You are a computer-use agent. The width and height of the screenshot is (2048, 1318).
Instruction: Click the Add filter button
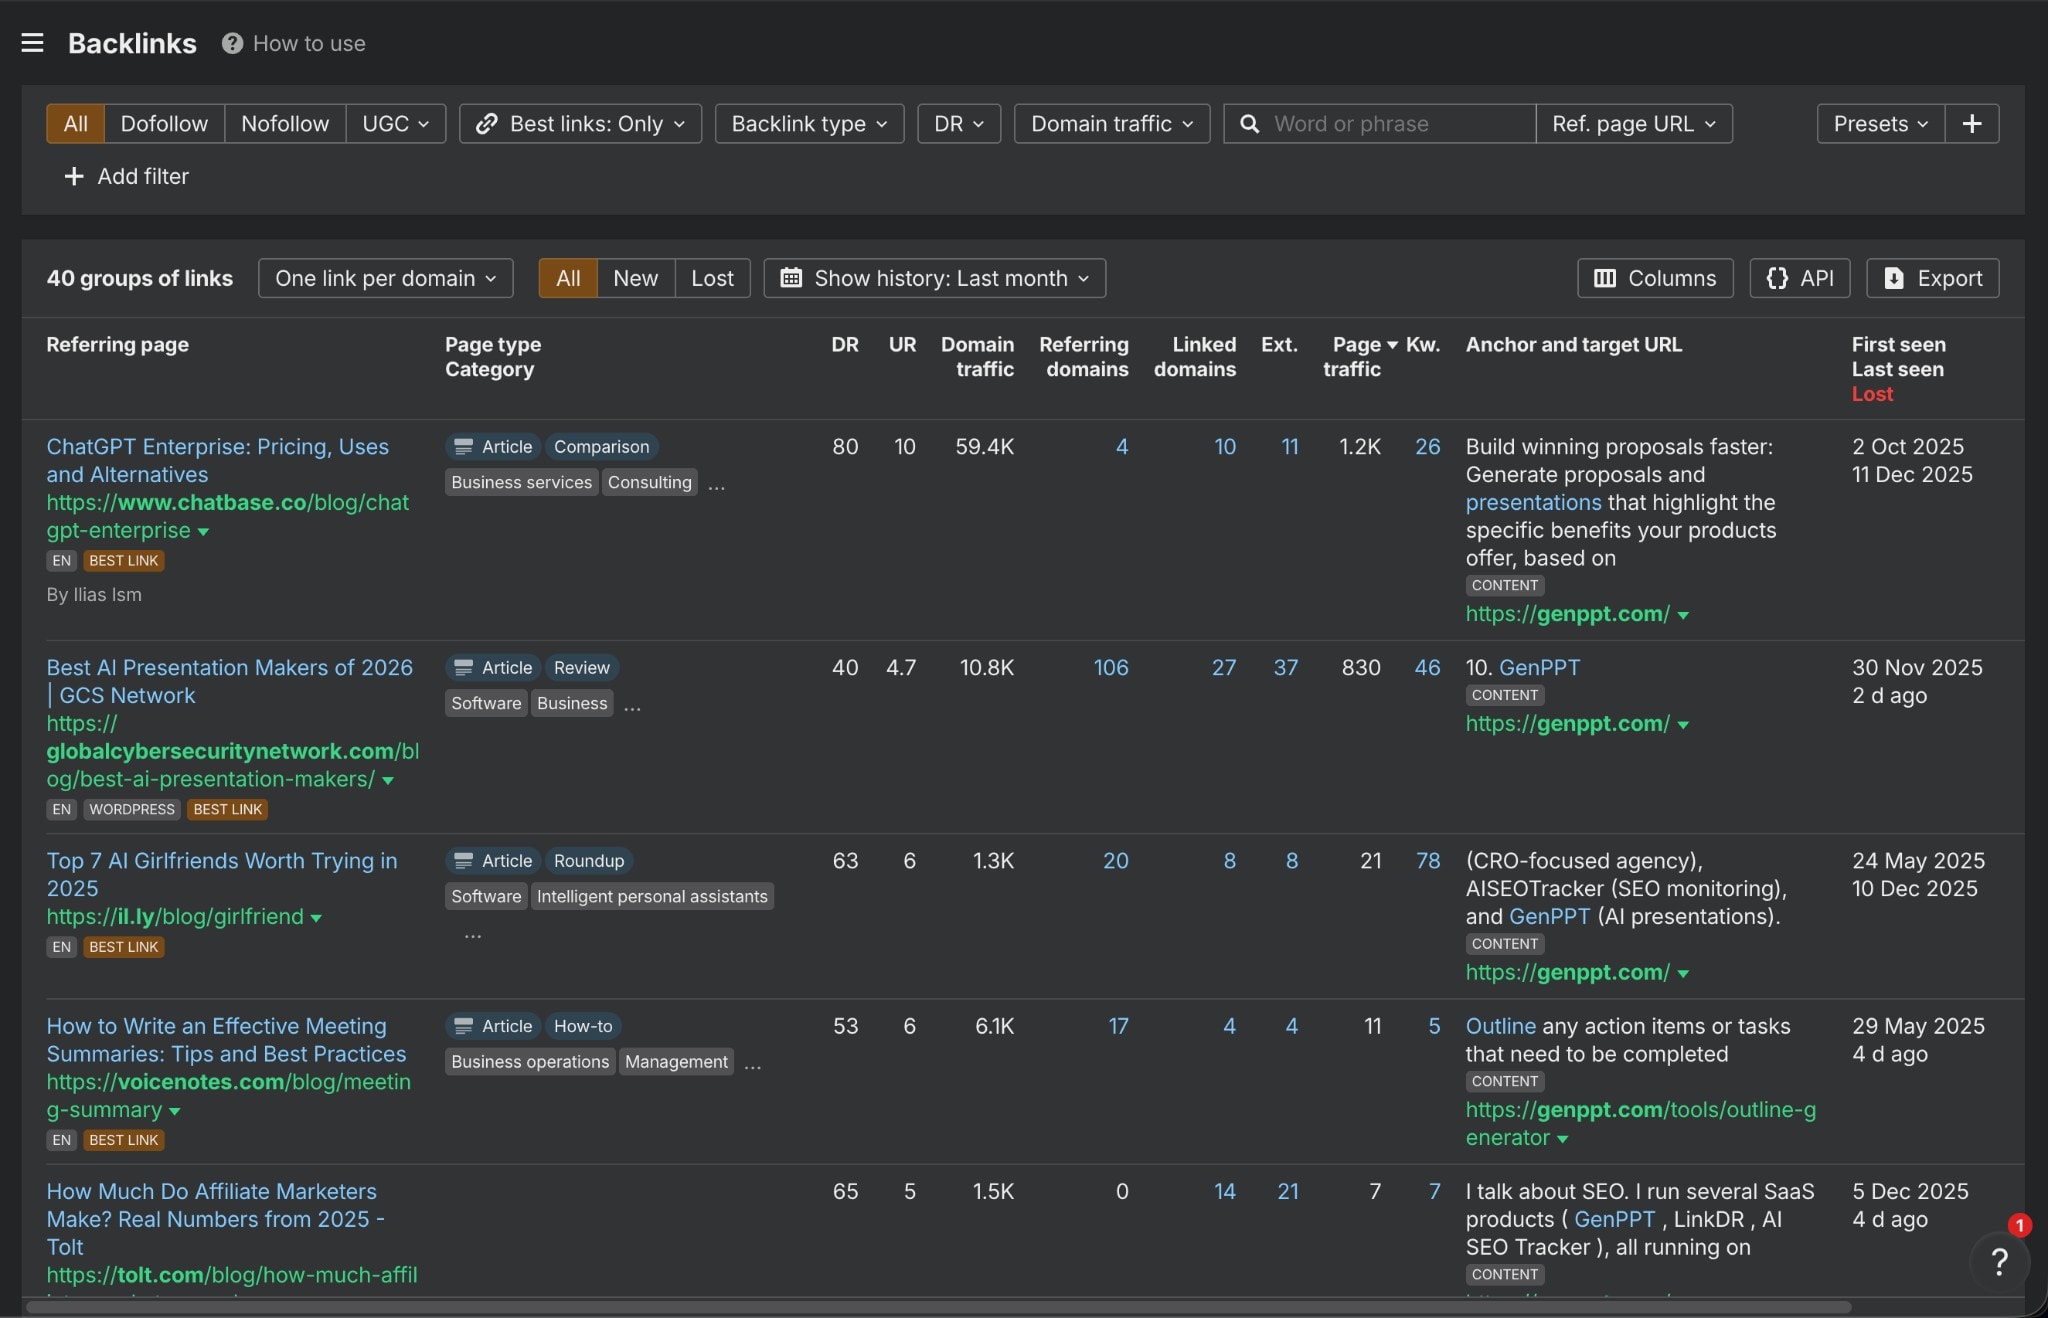(125, 176)
